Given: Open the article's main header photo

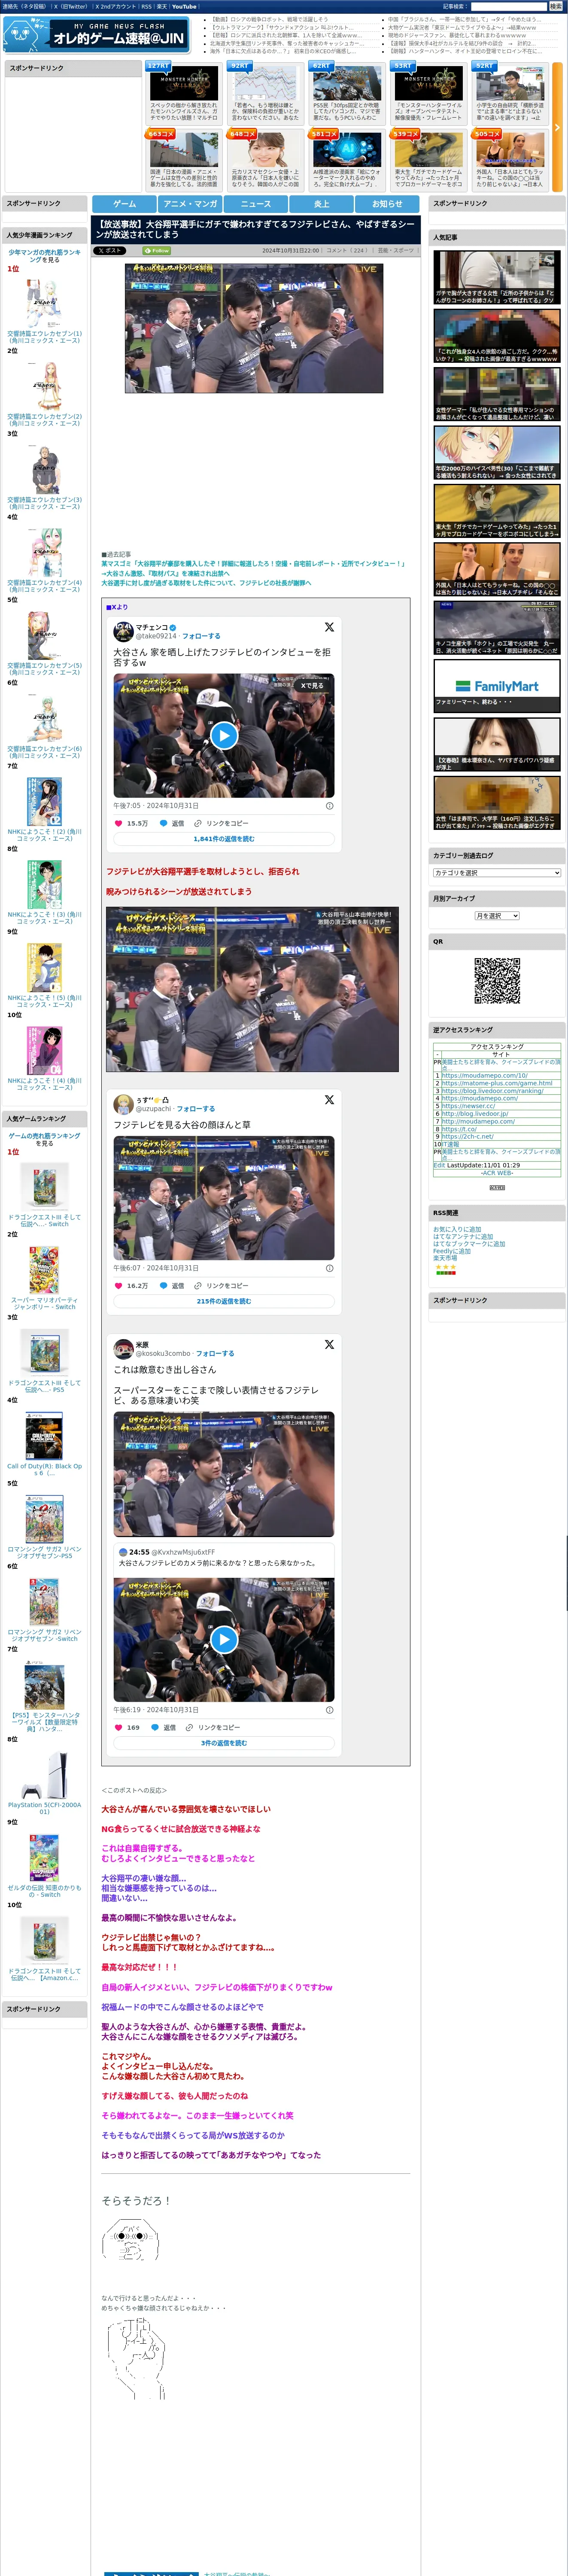Looking at the screenshot, I should pos(254,328).
